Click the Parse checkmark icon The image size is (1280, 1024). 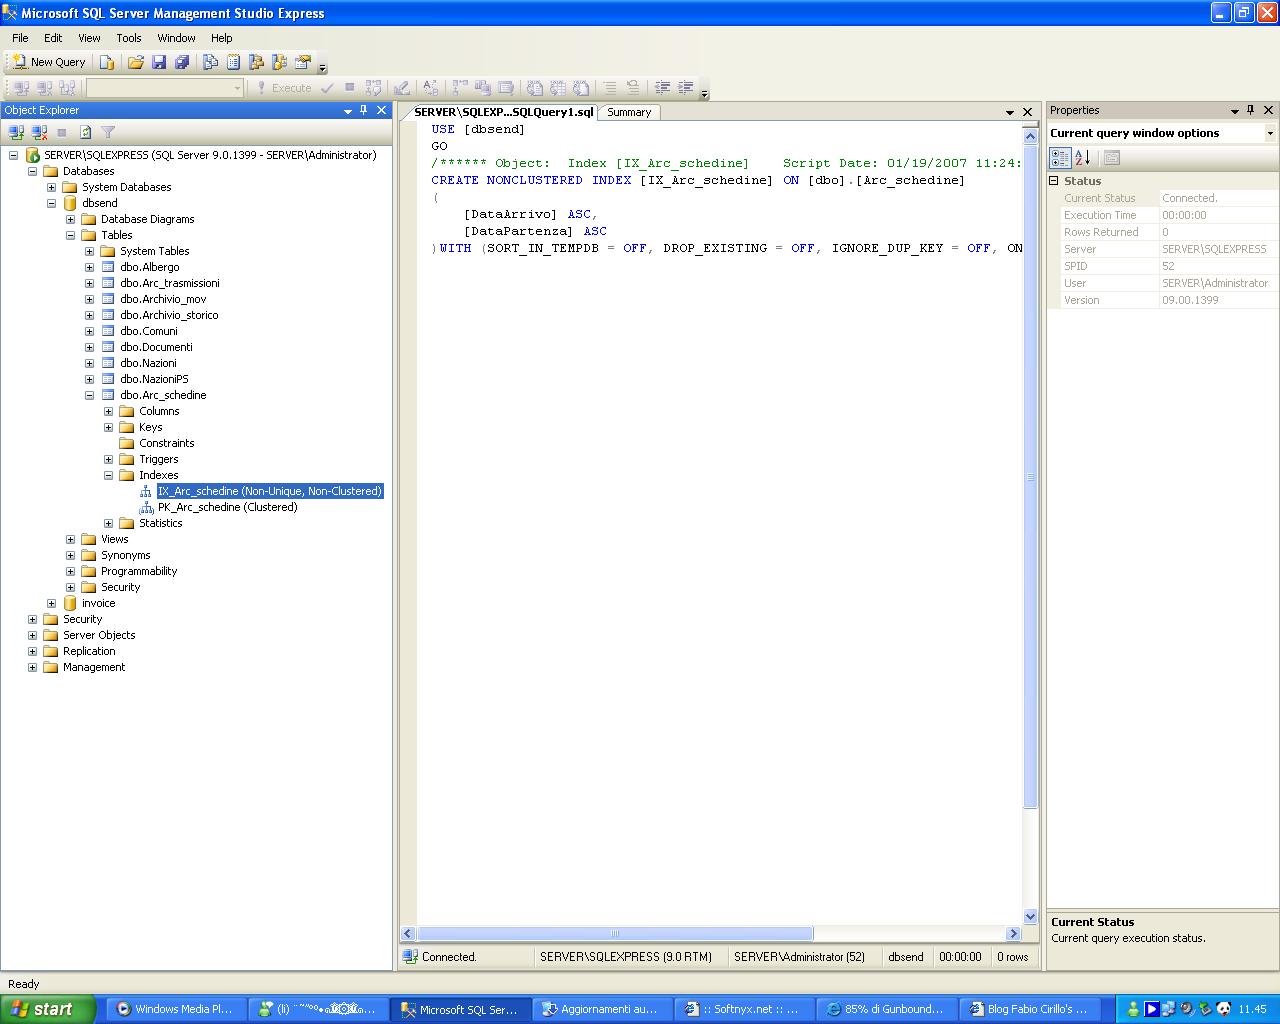(327, 88)
